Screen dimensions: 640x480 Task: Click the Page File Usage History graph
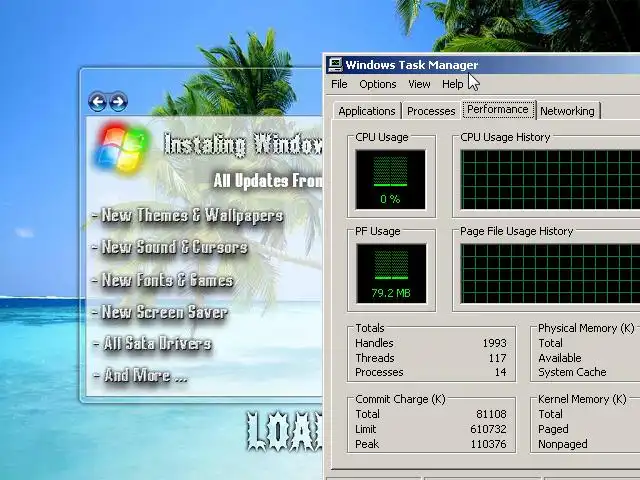(x=550, y=273)
